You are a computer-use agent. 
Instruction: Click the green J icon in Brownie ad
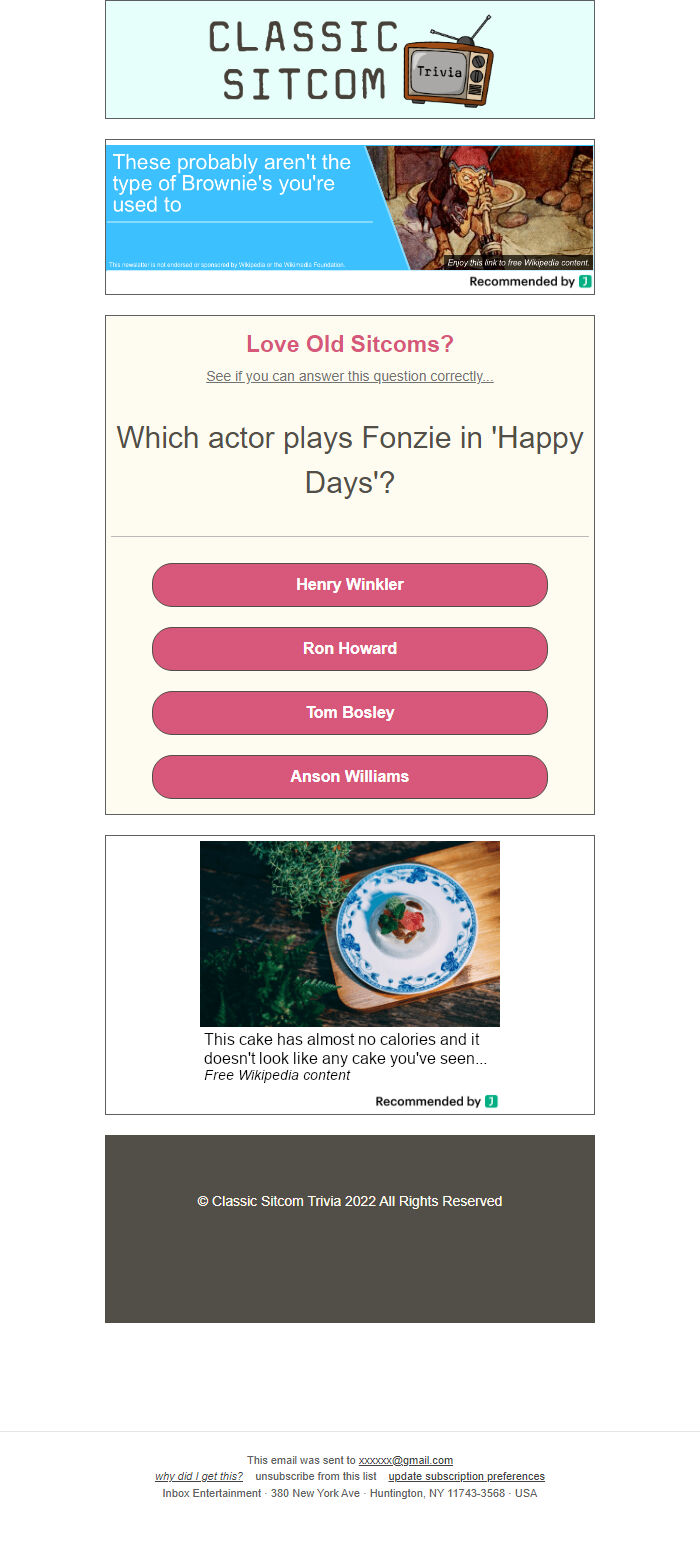click(585, 282)
